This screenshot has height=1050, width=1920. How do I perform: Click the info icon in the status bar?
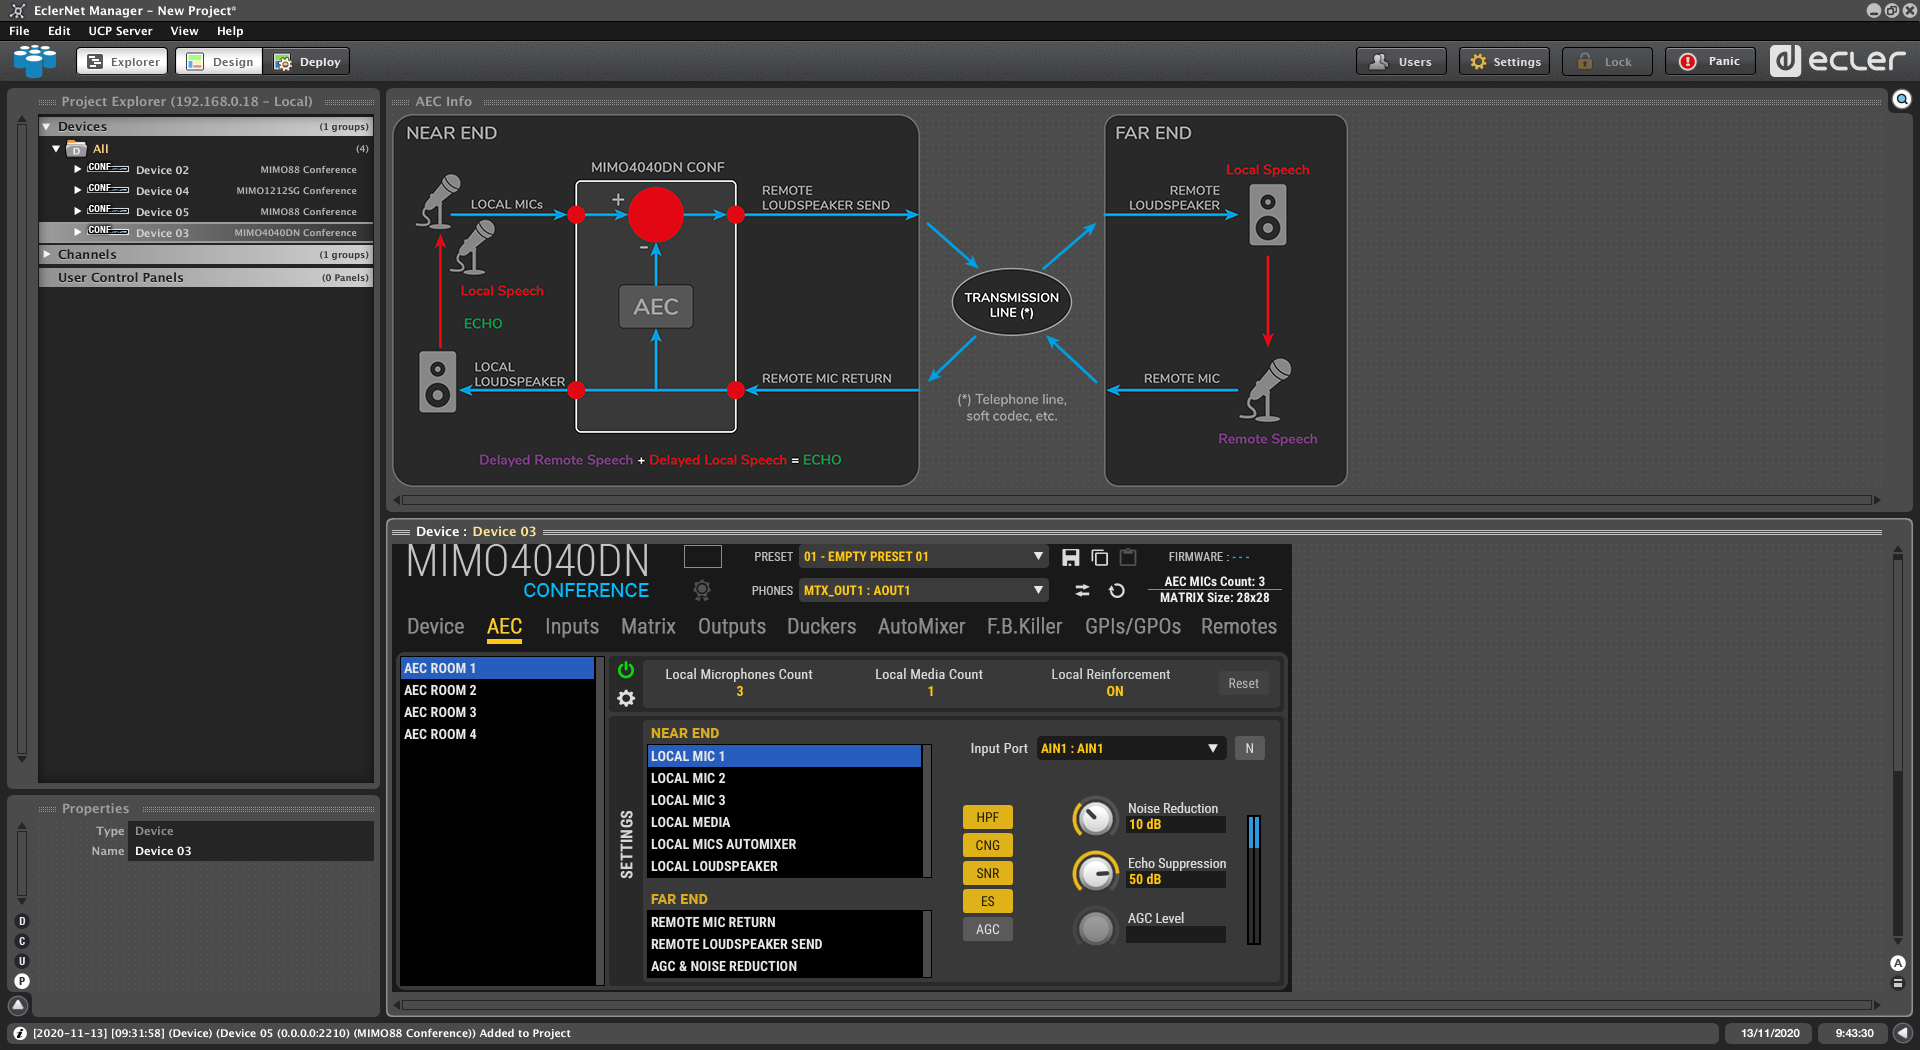click(x=19, y=1033)
